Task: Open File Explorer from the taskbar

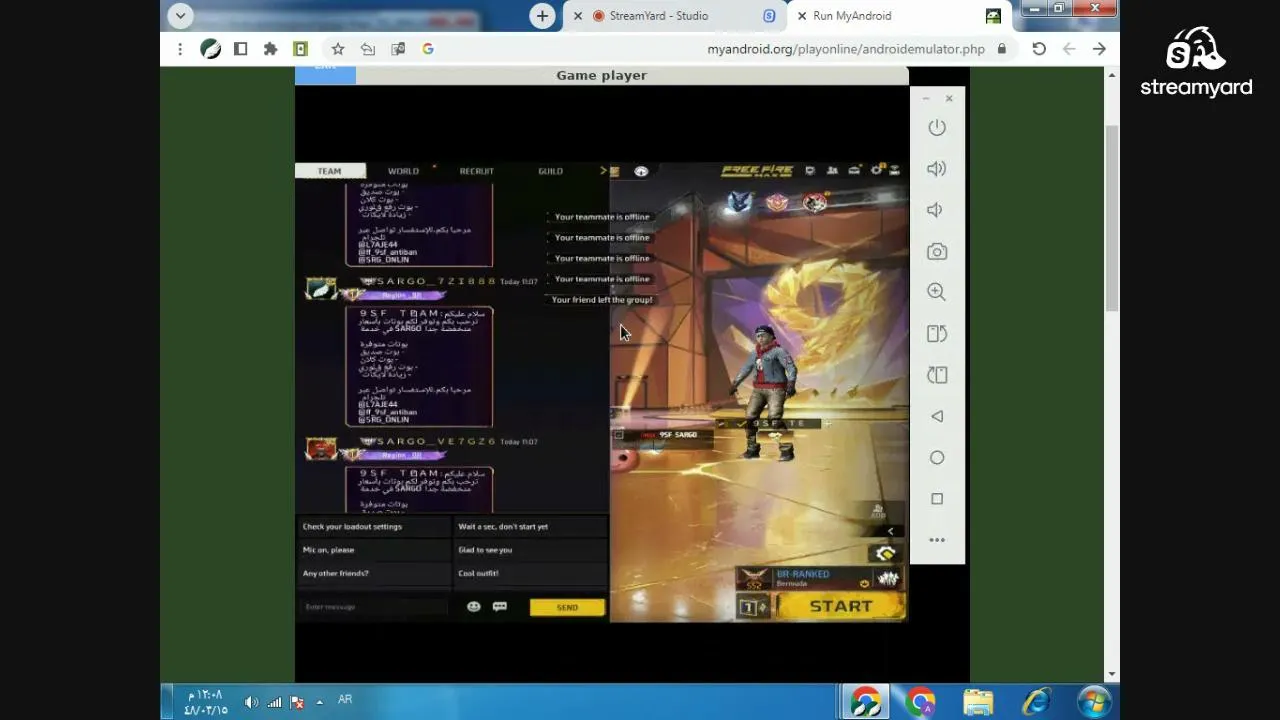Action: [x=979, y=702]
